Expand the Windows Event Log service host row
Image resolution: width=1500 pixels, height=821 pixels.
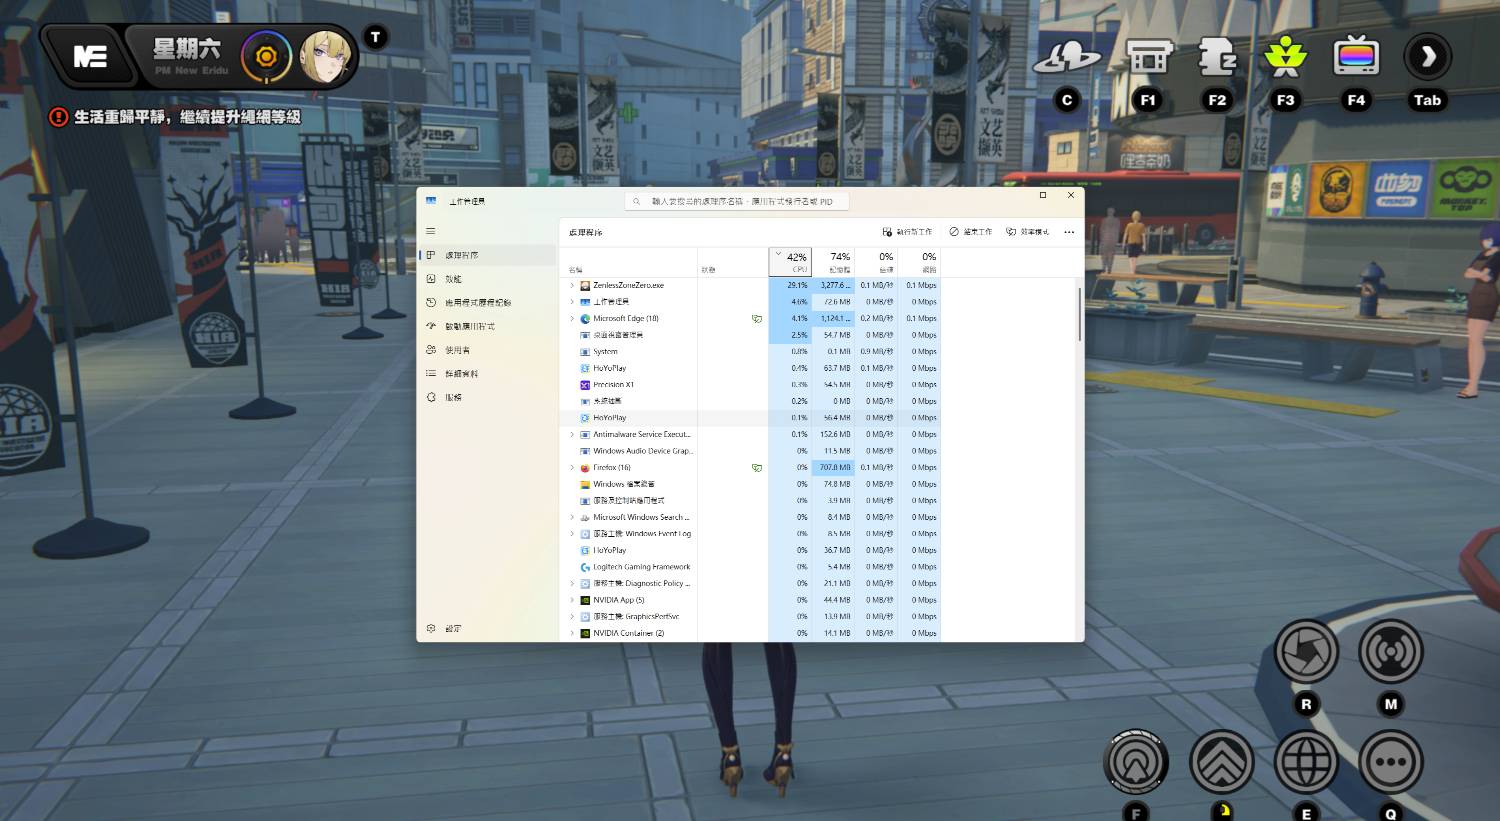click(572, 533)
